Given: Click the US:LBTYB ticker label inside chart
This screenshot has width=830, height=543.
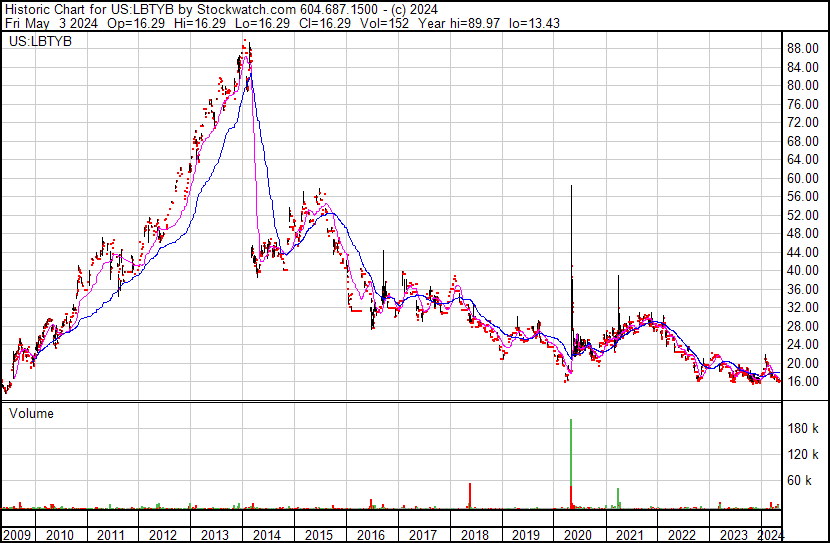Looking at the screenshot, I should coord(37,43).
